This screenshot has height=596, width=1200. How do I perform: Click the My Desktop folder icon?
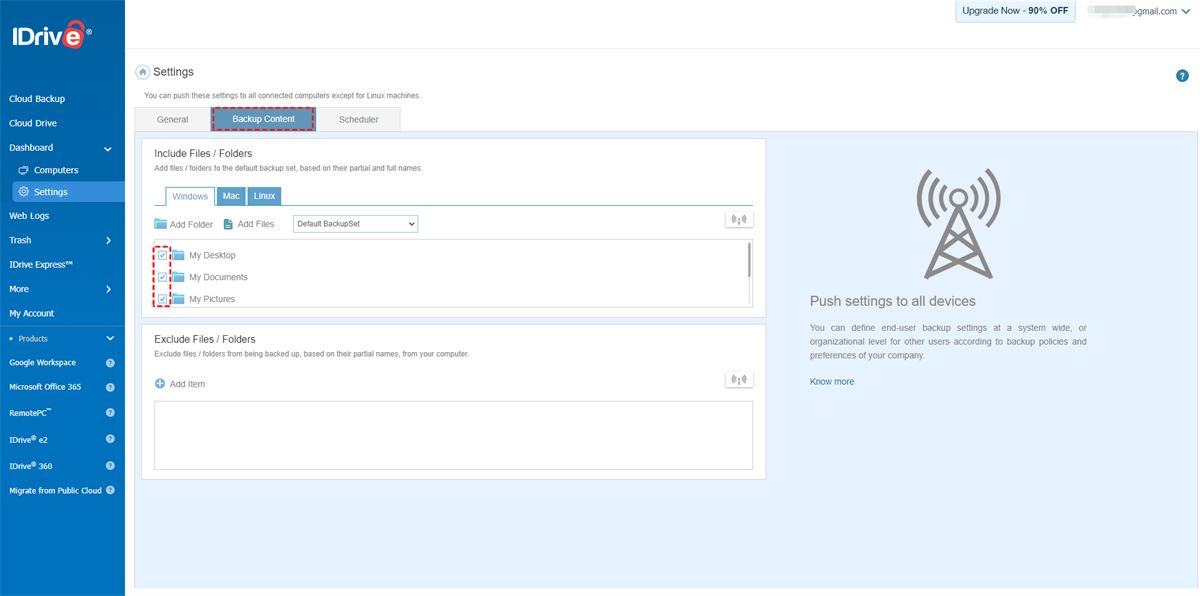(178, 255)
